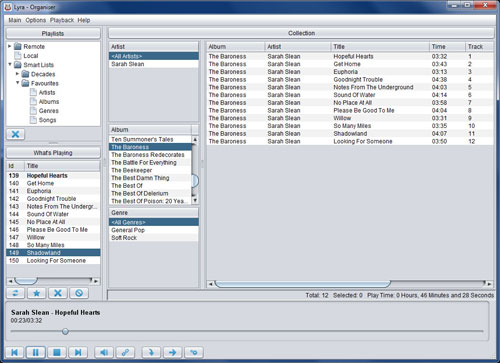This screenshot has width=500, height=363.
Task: Open the Playback menu
Action: (x=62, y=20)
